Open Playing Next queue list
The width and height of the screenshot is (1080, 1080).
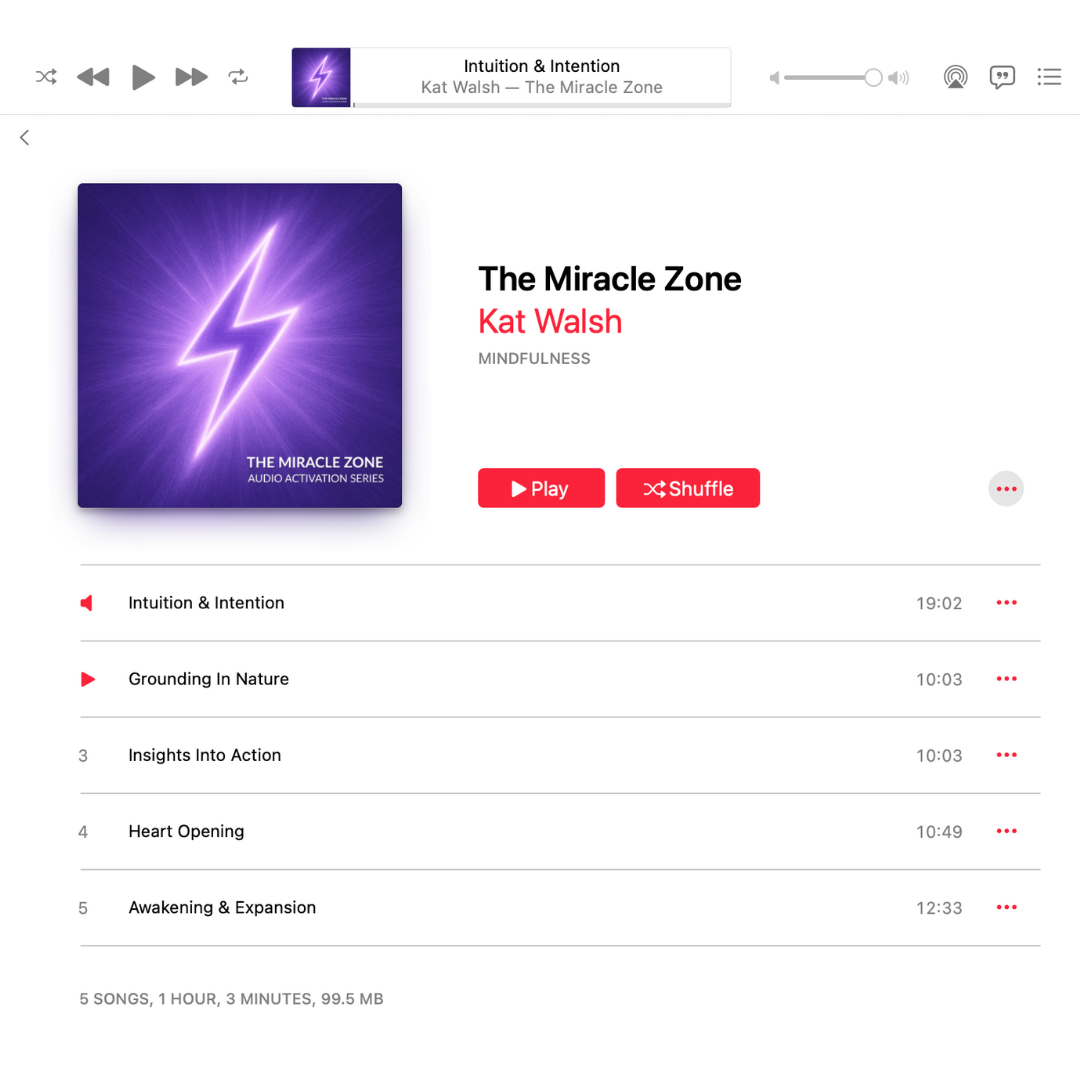1049,76
